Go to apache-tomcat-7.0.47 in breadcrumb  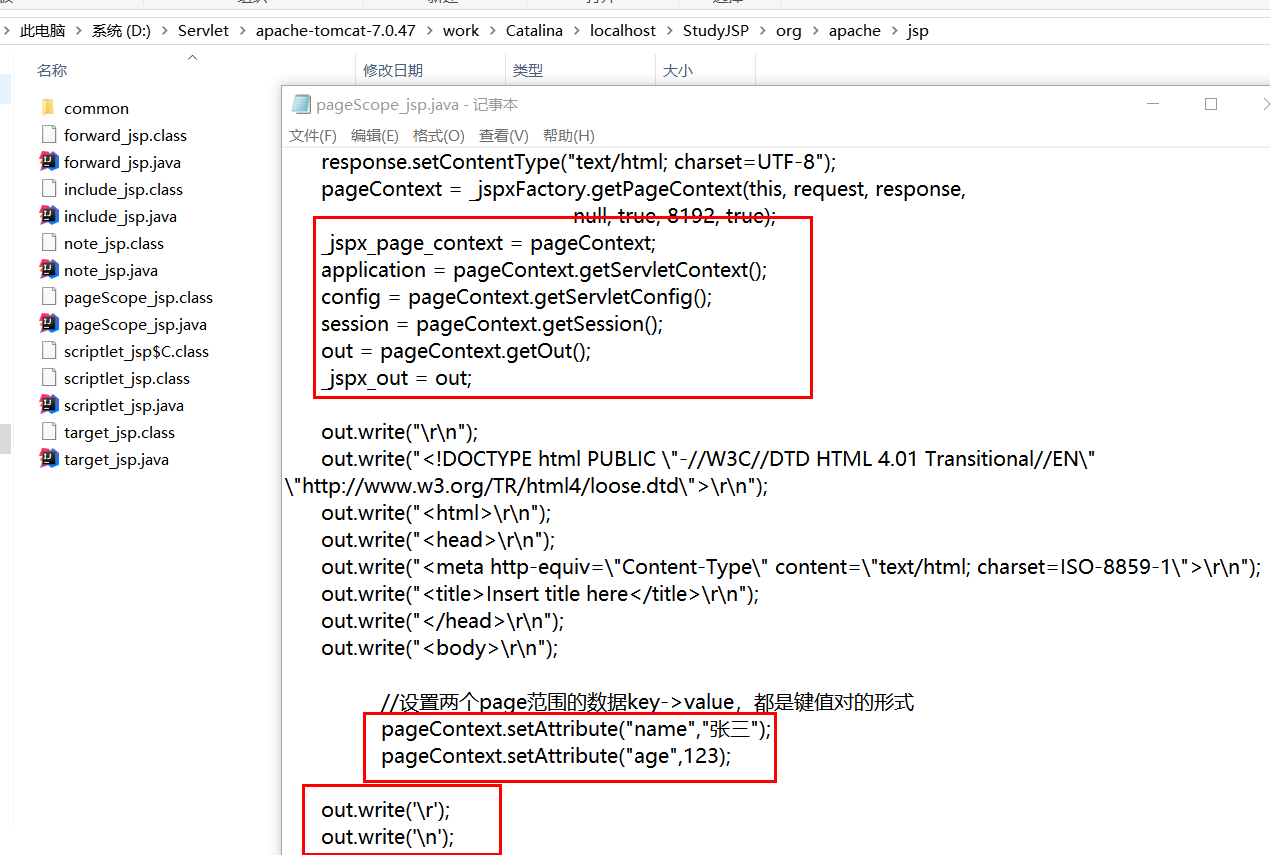tap(336, 31)
